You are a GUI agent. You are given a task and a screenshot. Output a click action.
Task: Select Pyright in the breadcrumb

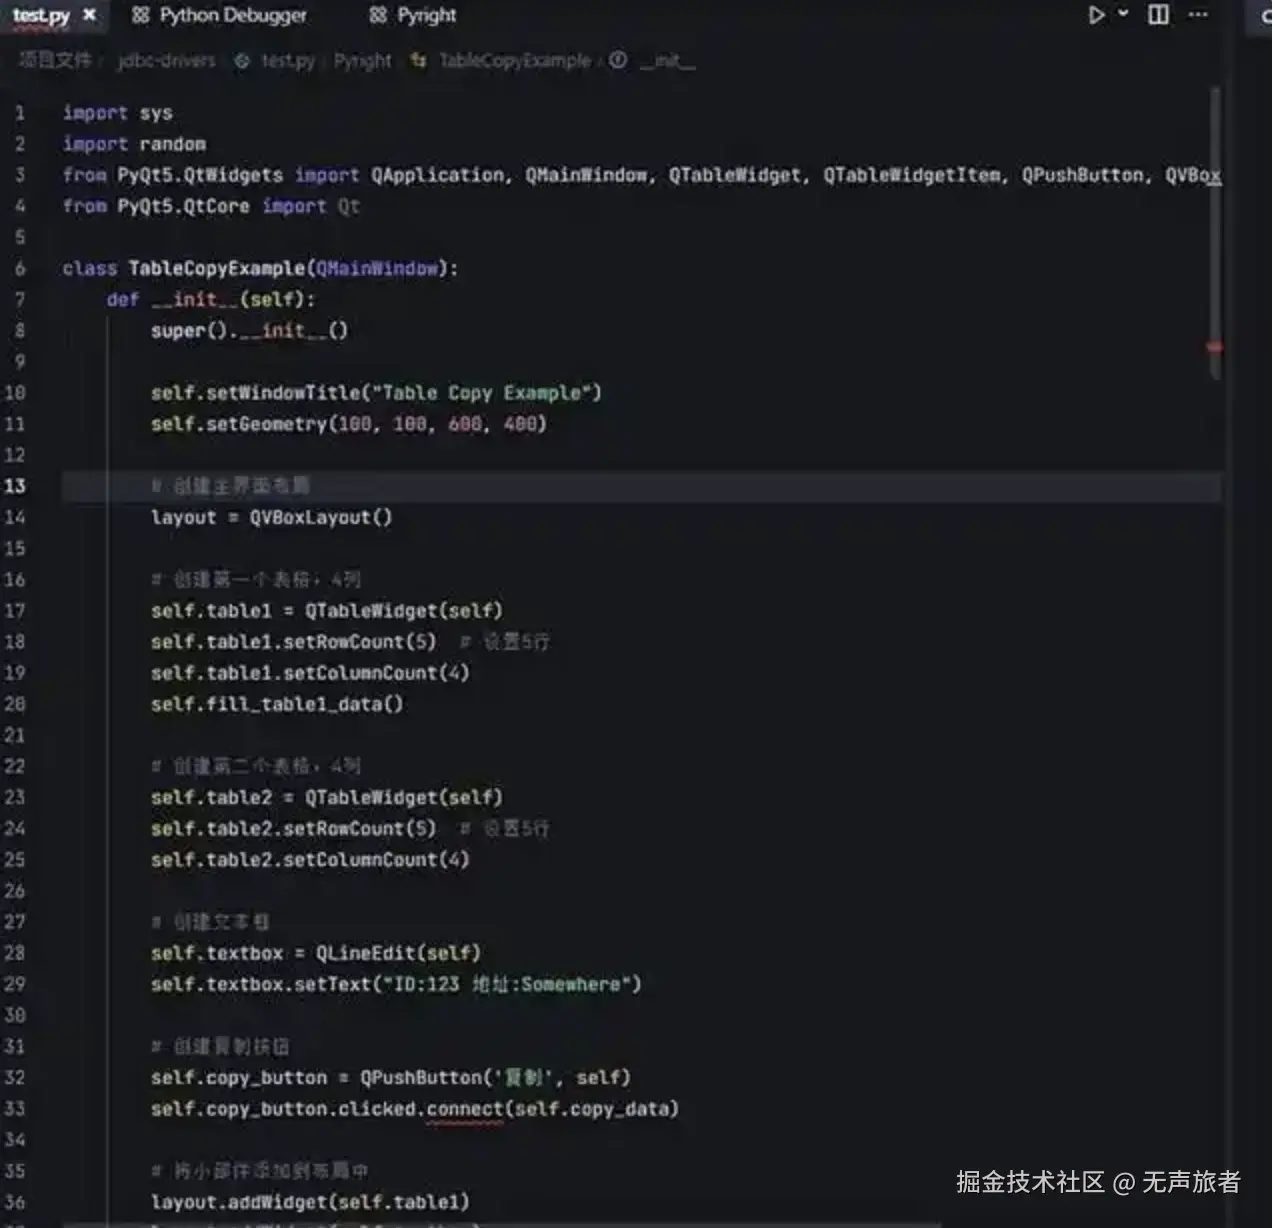[362, 61]
